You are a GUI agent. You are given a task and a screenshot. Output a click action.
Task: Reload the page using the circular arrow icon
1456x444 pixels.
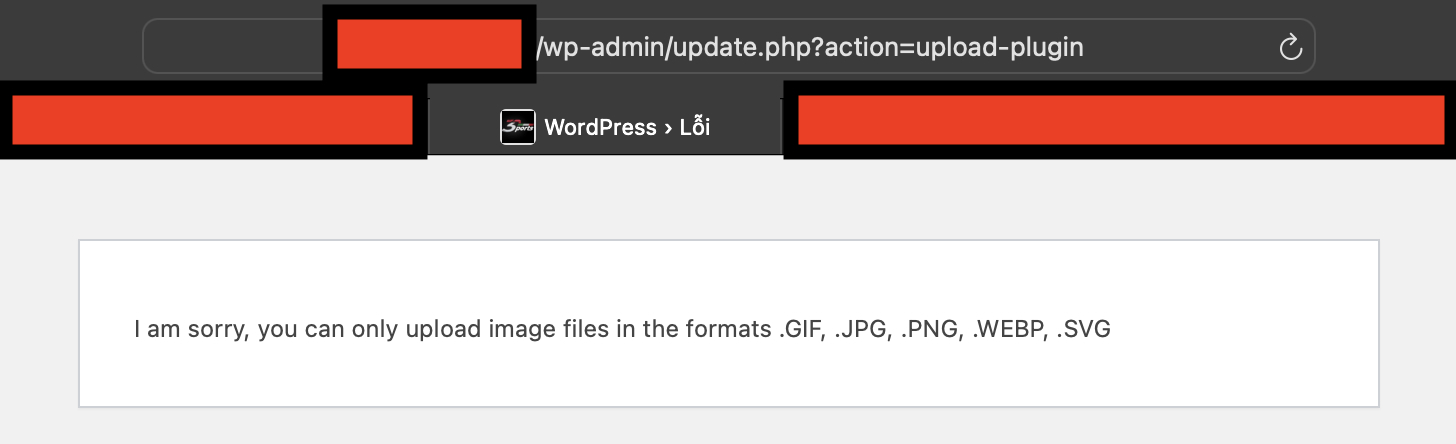click(1290, 46)
